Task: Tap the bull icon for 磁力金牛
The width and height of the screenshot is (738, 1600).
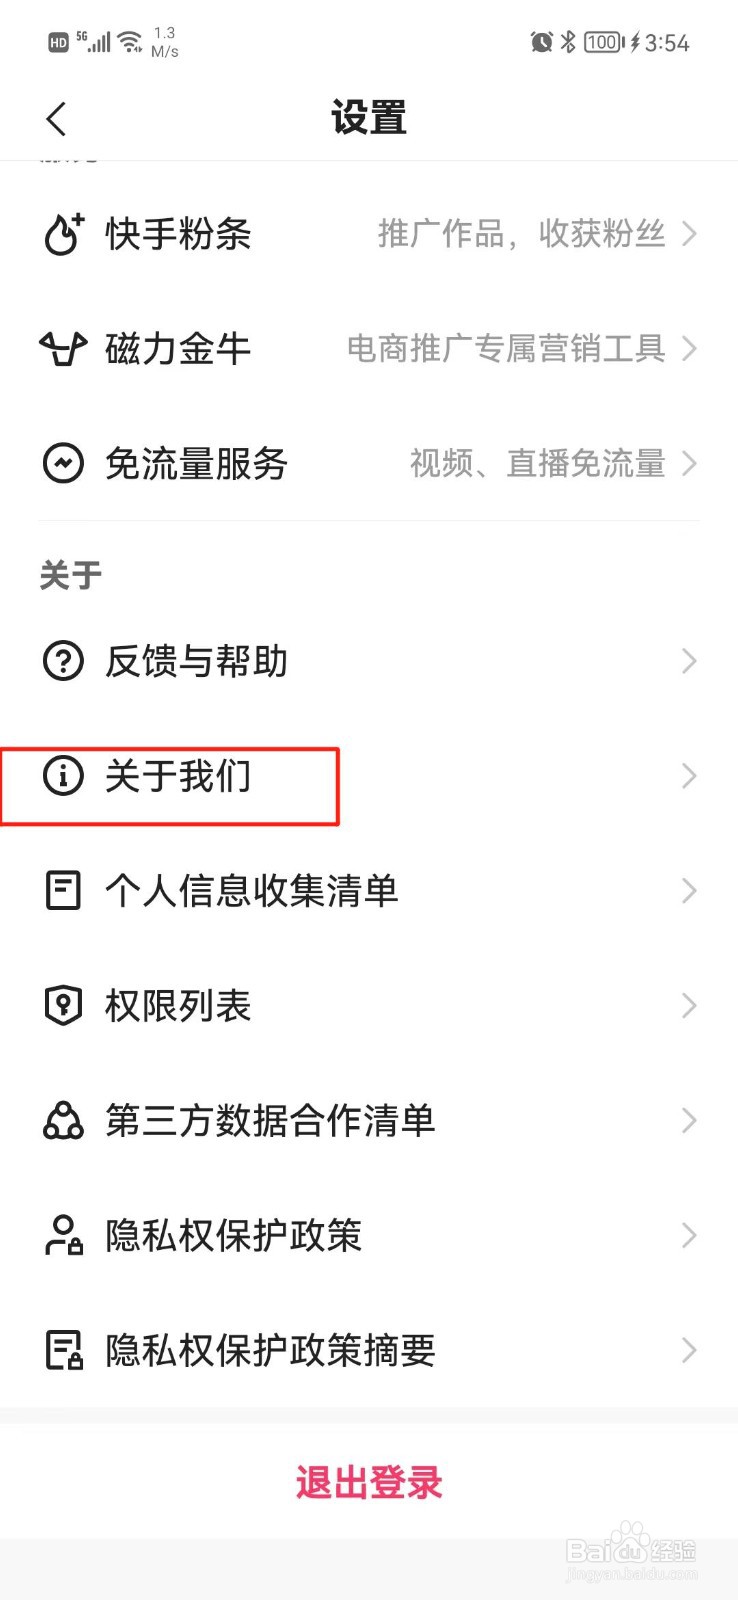Action: coord(63,349)
